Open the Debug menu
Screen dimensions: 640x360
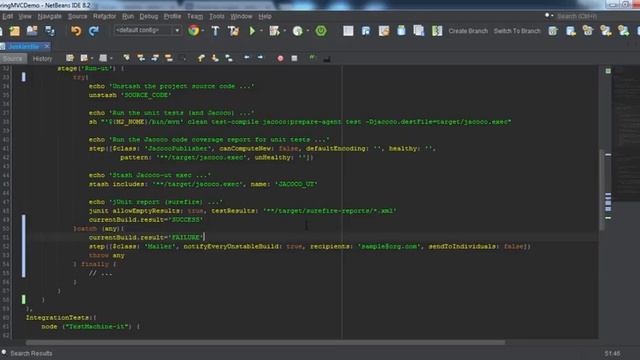149,16
